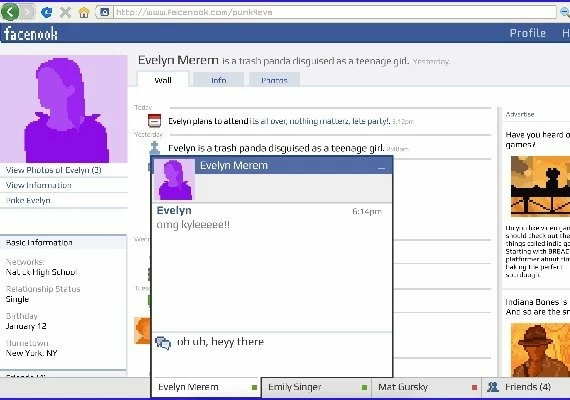Viewport: 570px width, 400px height.
Task: Click the Evelyn Merem profile name heading
Action: point(178,60)
